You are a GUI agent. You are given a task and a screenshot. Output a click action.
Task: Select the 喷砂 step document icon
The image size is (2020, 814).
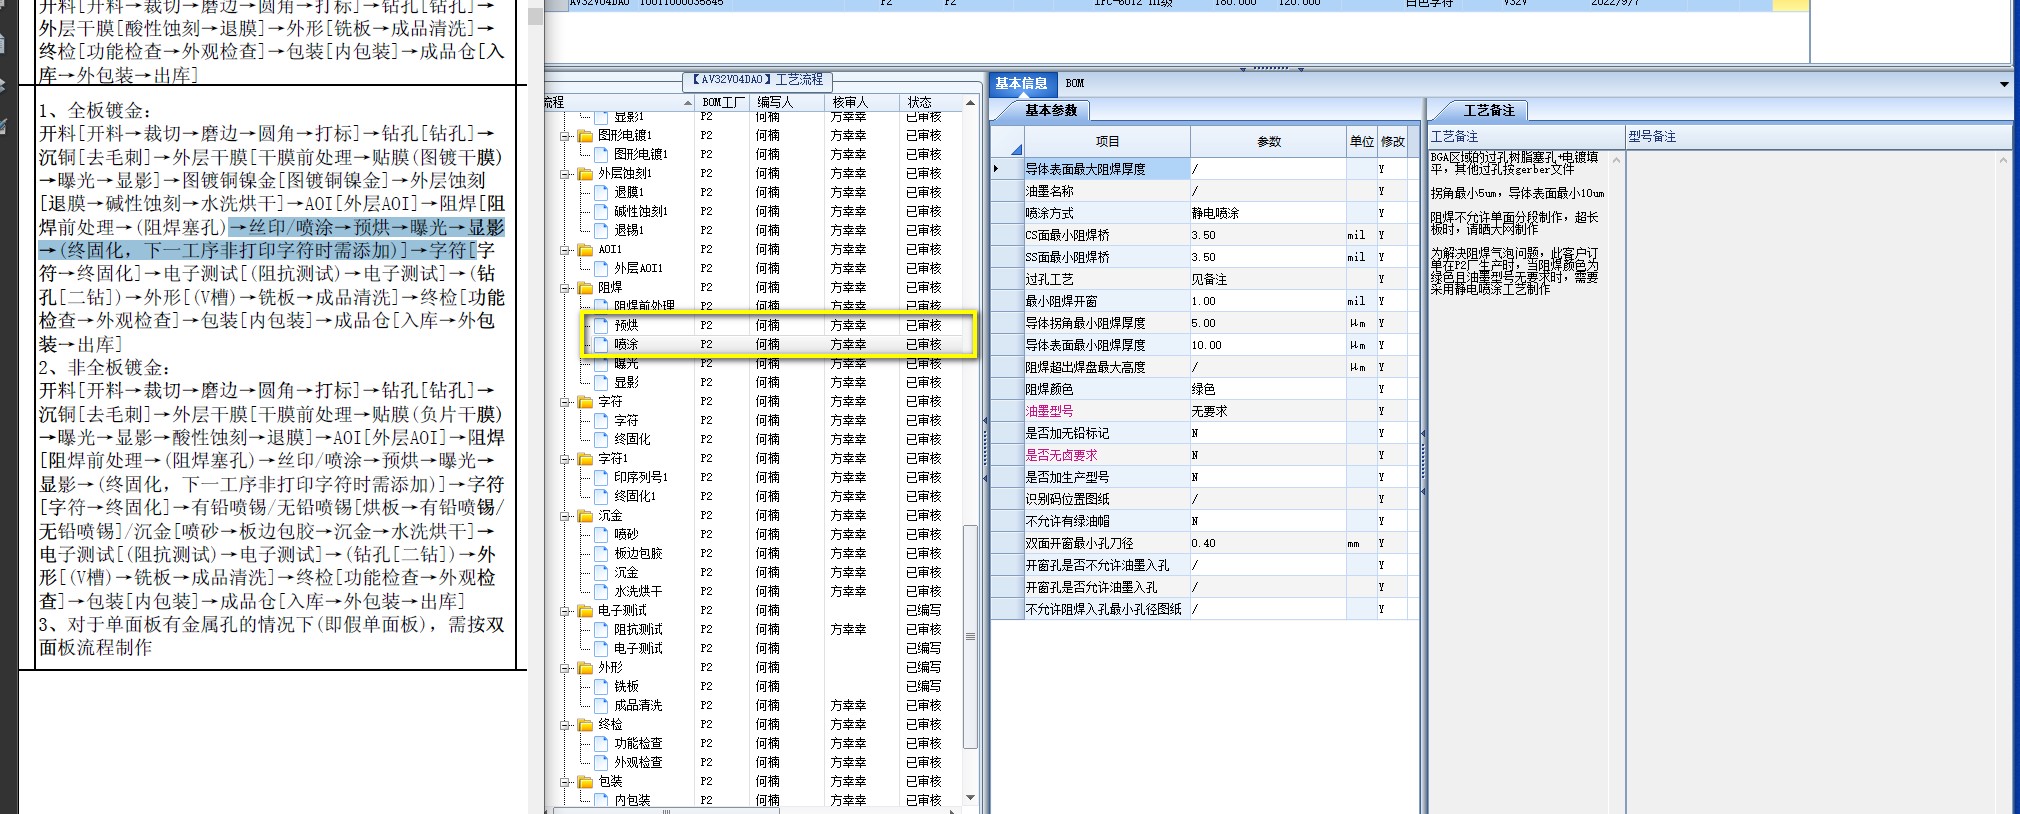601,535
